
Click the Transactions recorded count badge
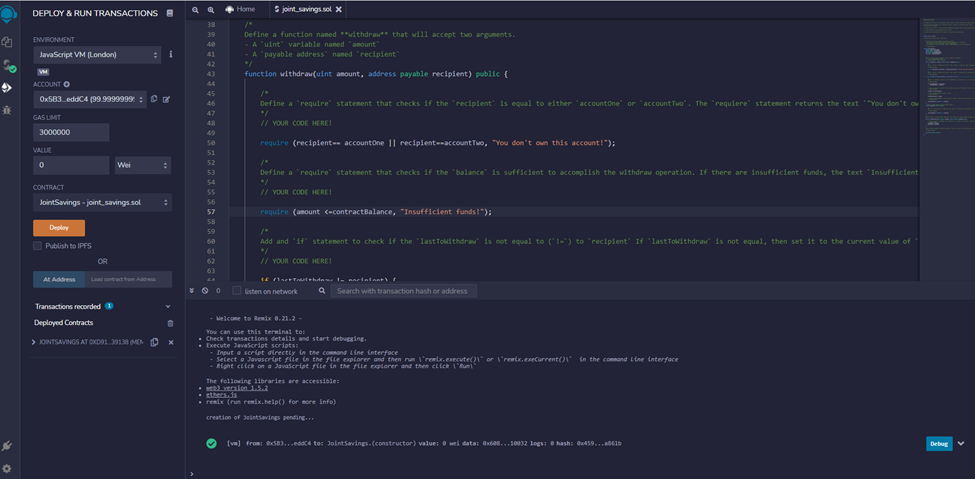click(x=109, y=307)
